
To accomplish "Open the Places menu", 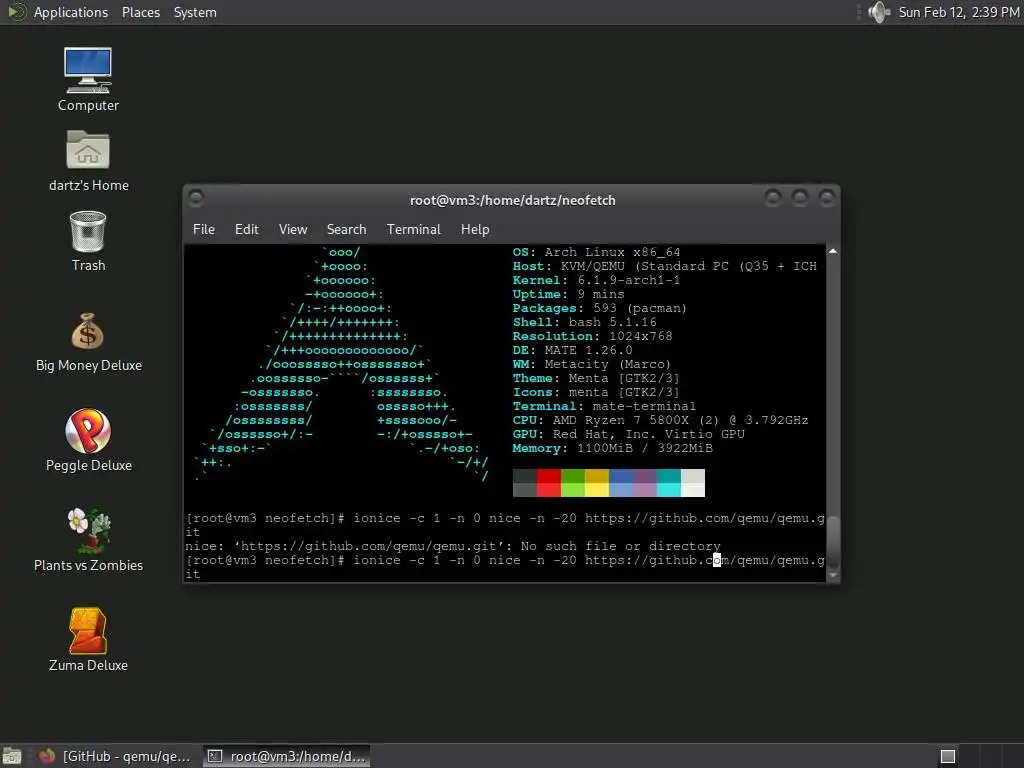I will [140, 12].
